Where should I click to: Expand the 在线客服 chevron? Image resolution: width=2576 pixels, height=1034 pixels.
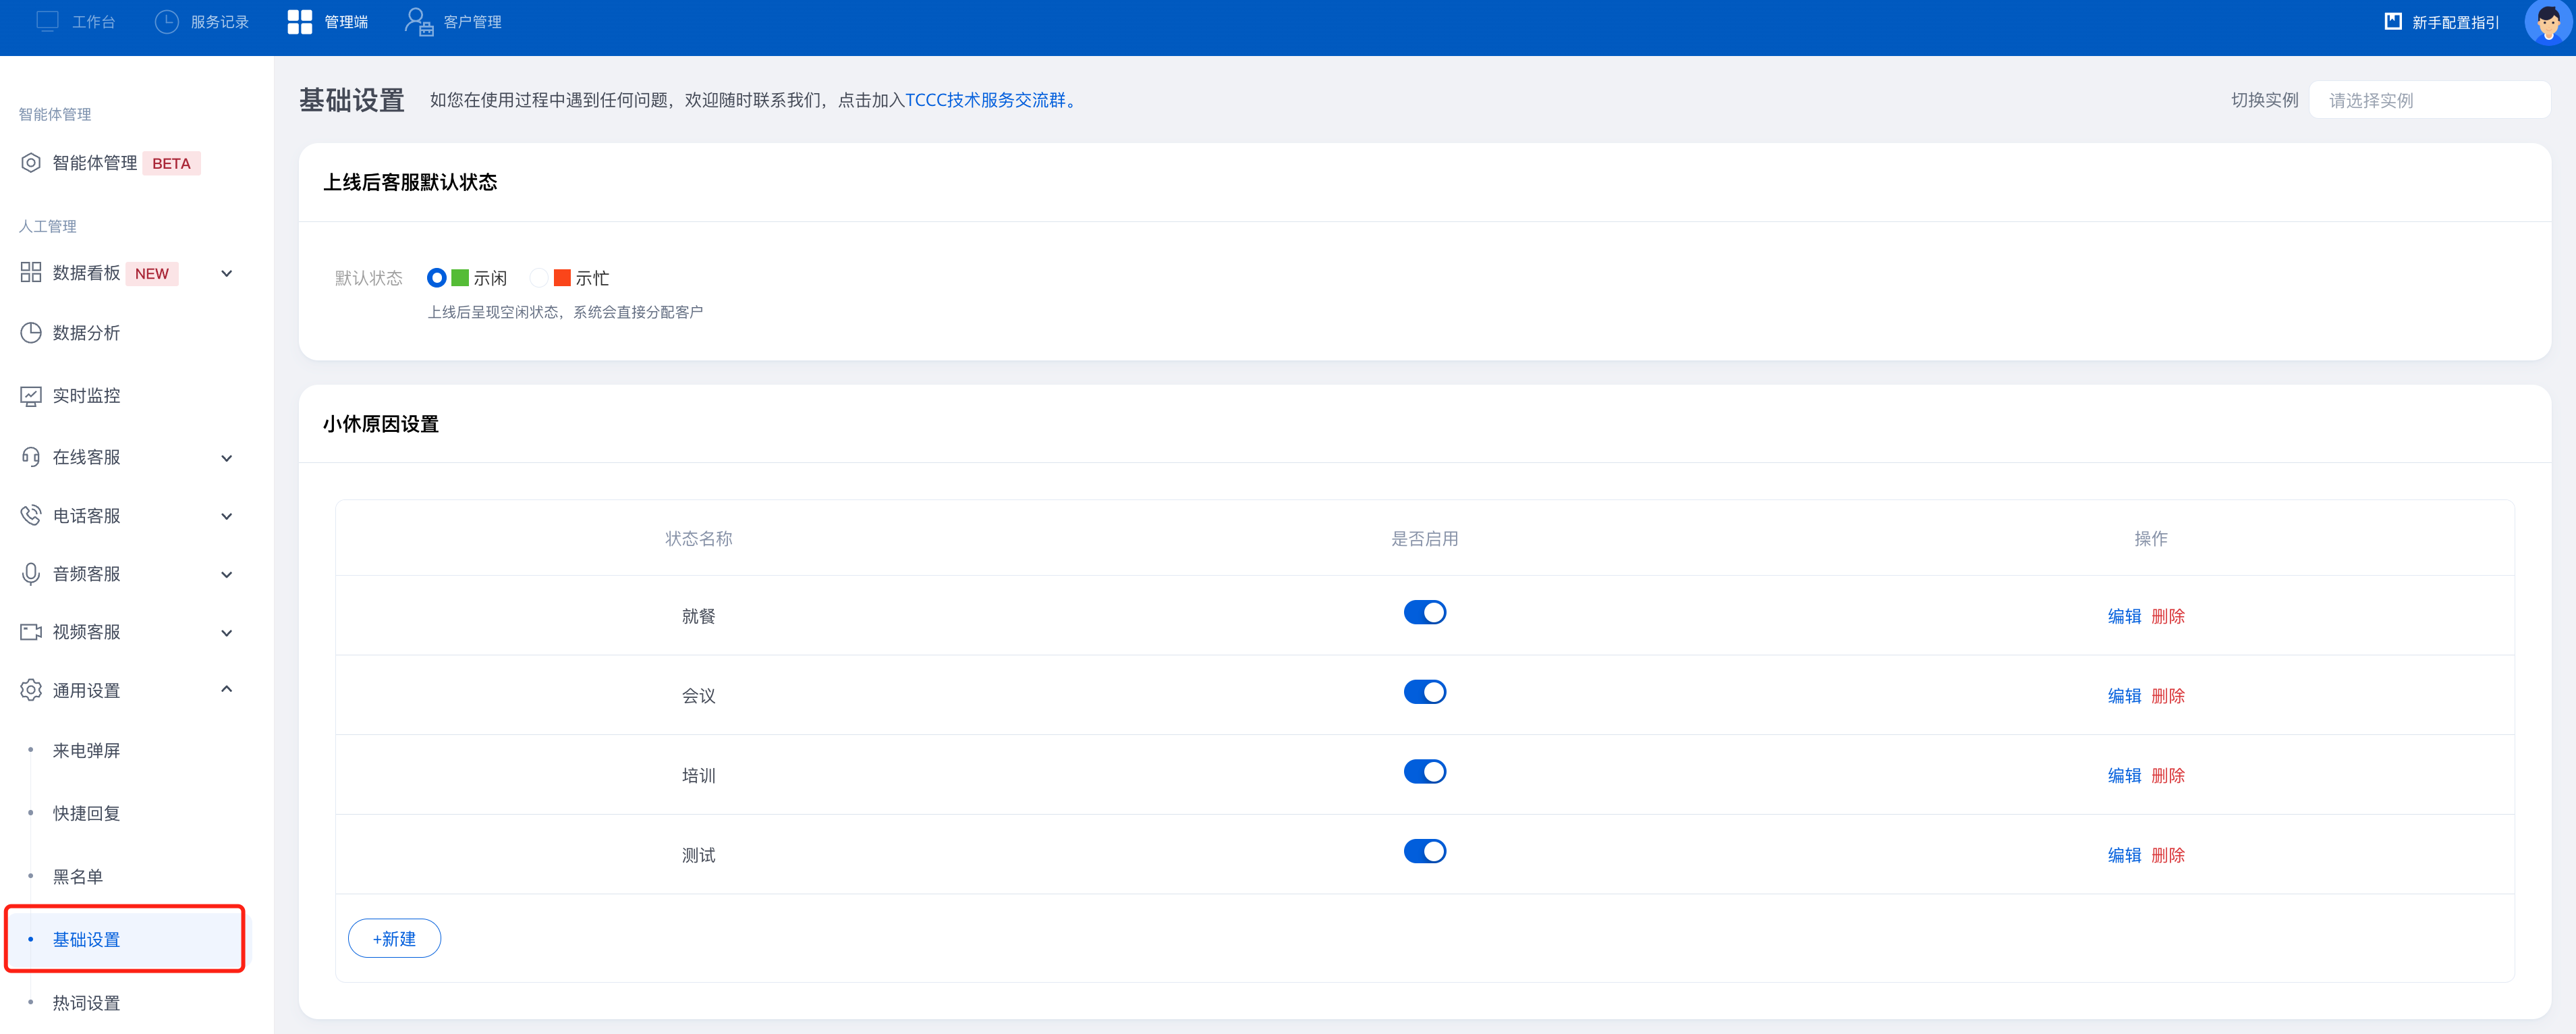click(x=227, y=458)
